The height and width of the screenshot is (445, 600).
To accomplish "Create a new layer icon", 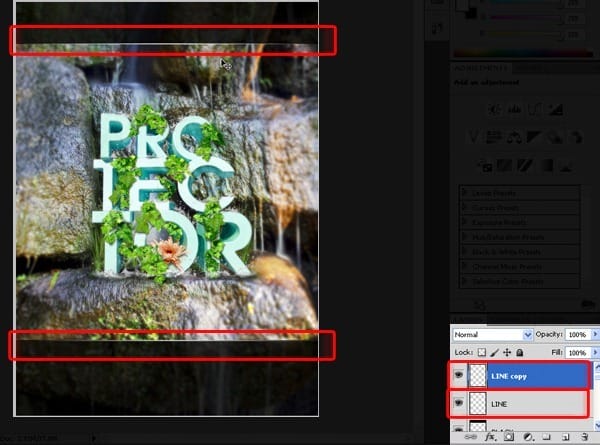I will tap(566, 437).
